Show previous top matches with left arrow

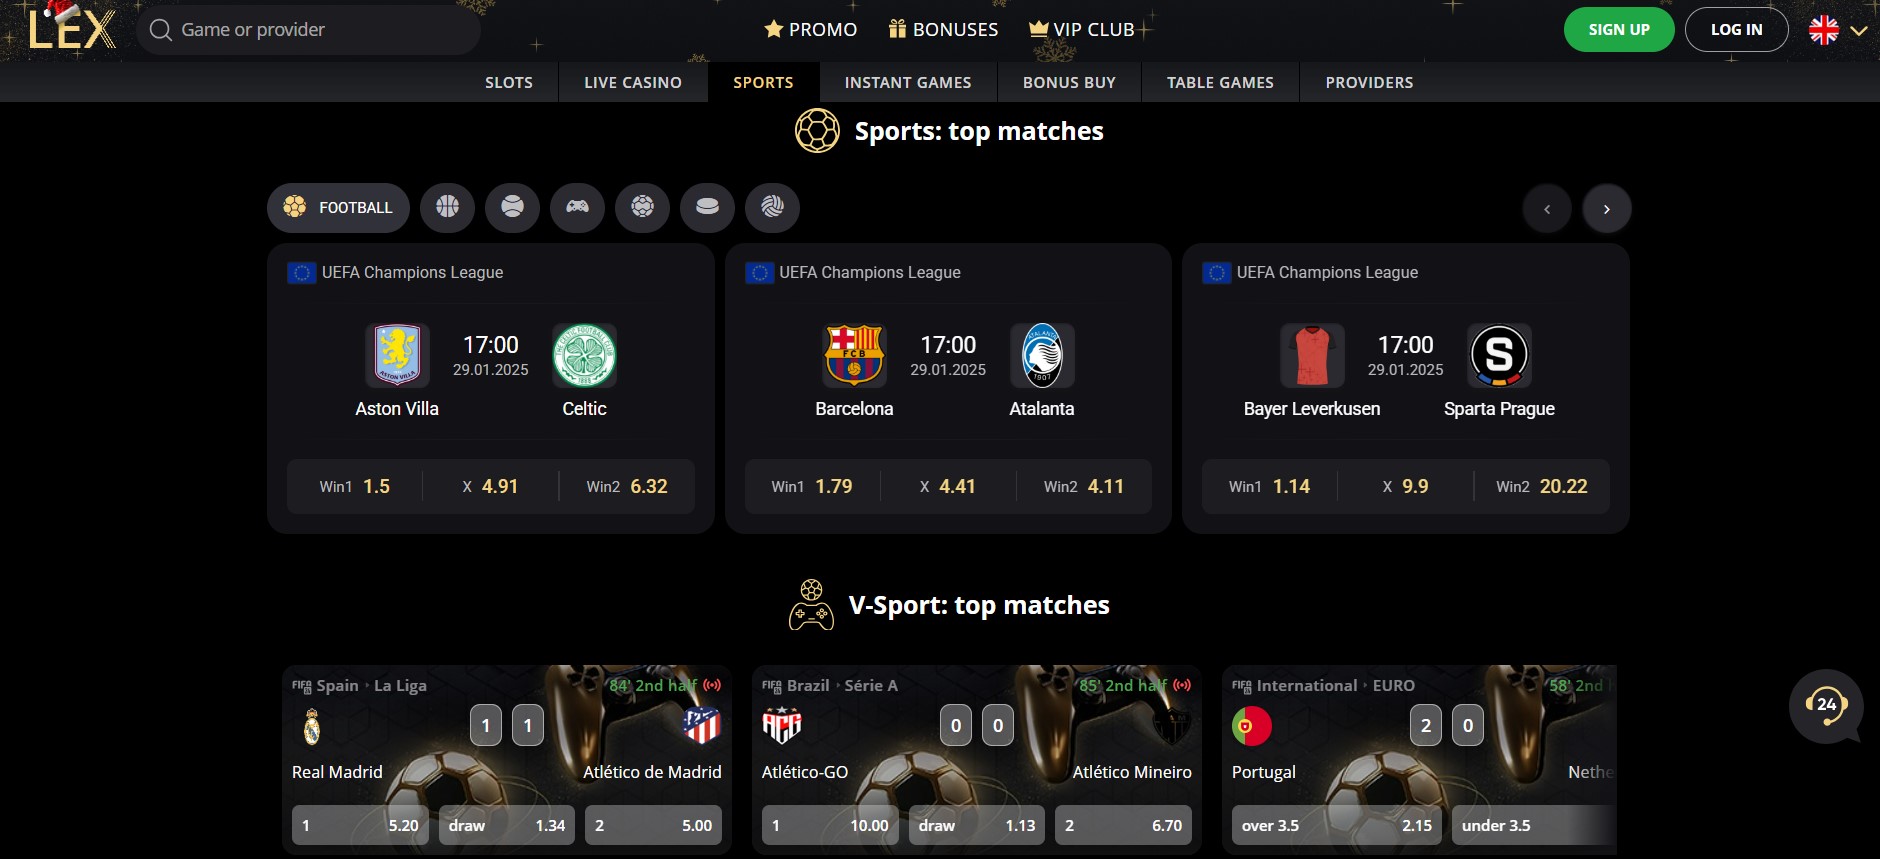(x=1547, y=208)
